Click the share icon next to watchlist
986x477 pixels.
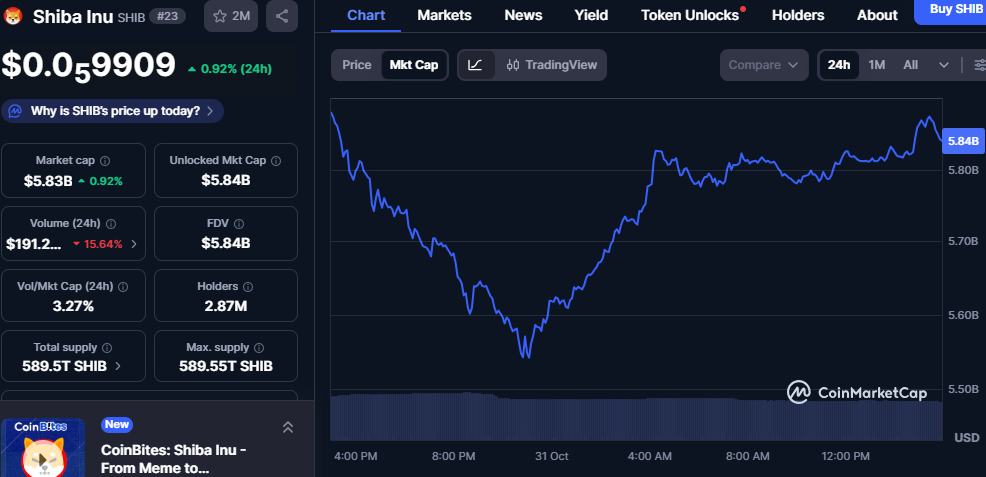[282, 16]
